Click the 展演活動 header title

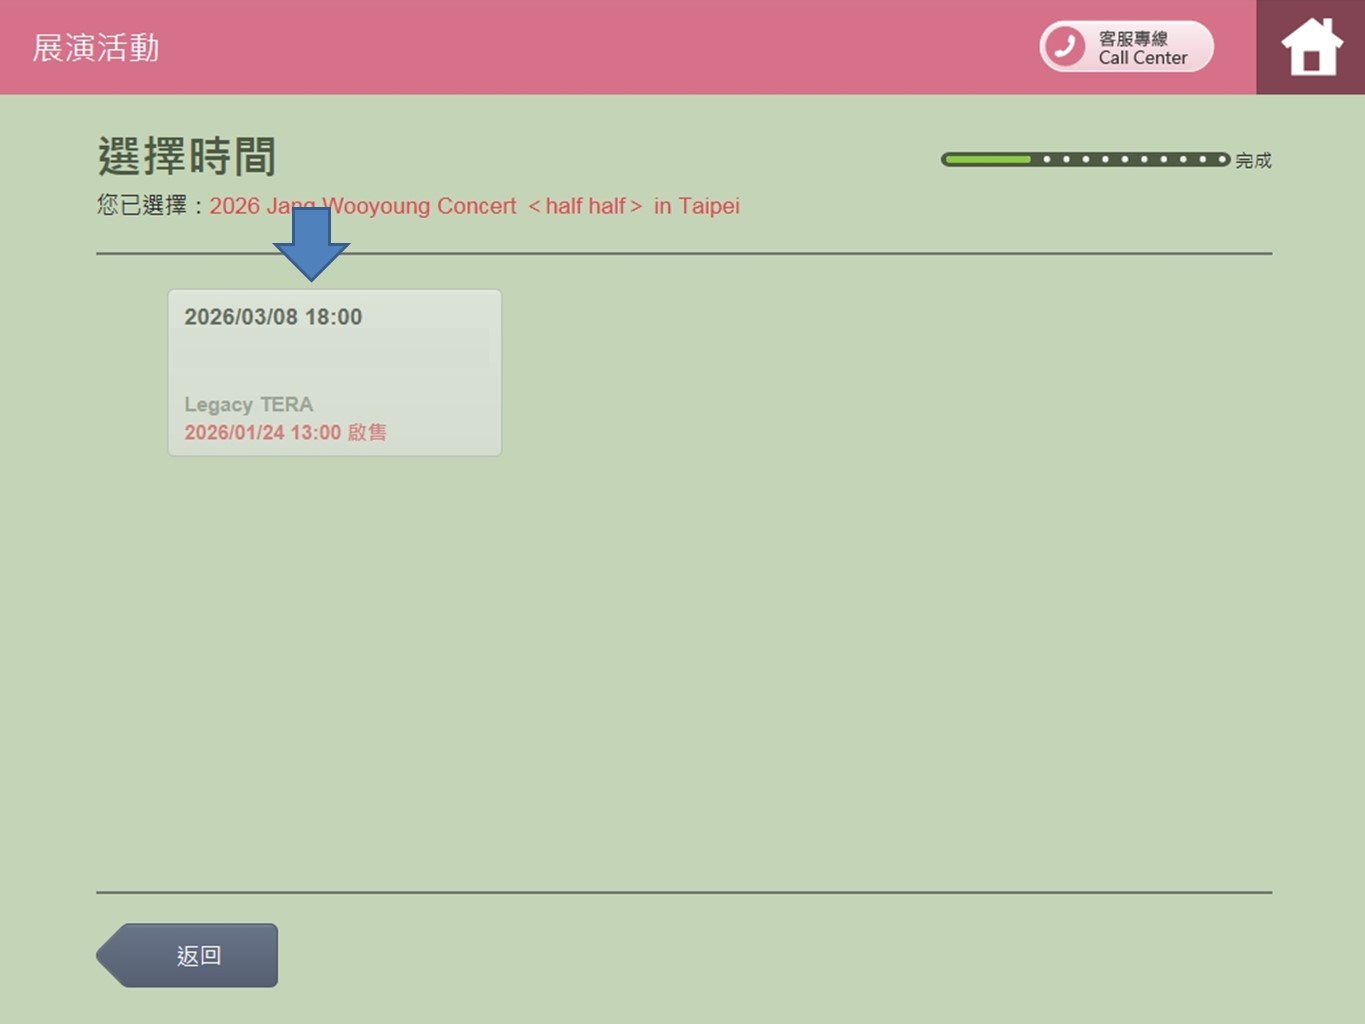coord(96,47)
